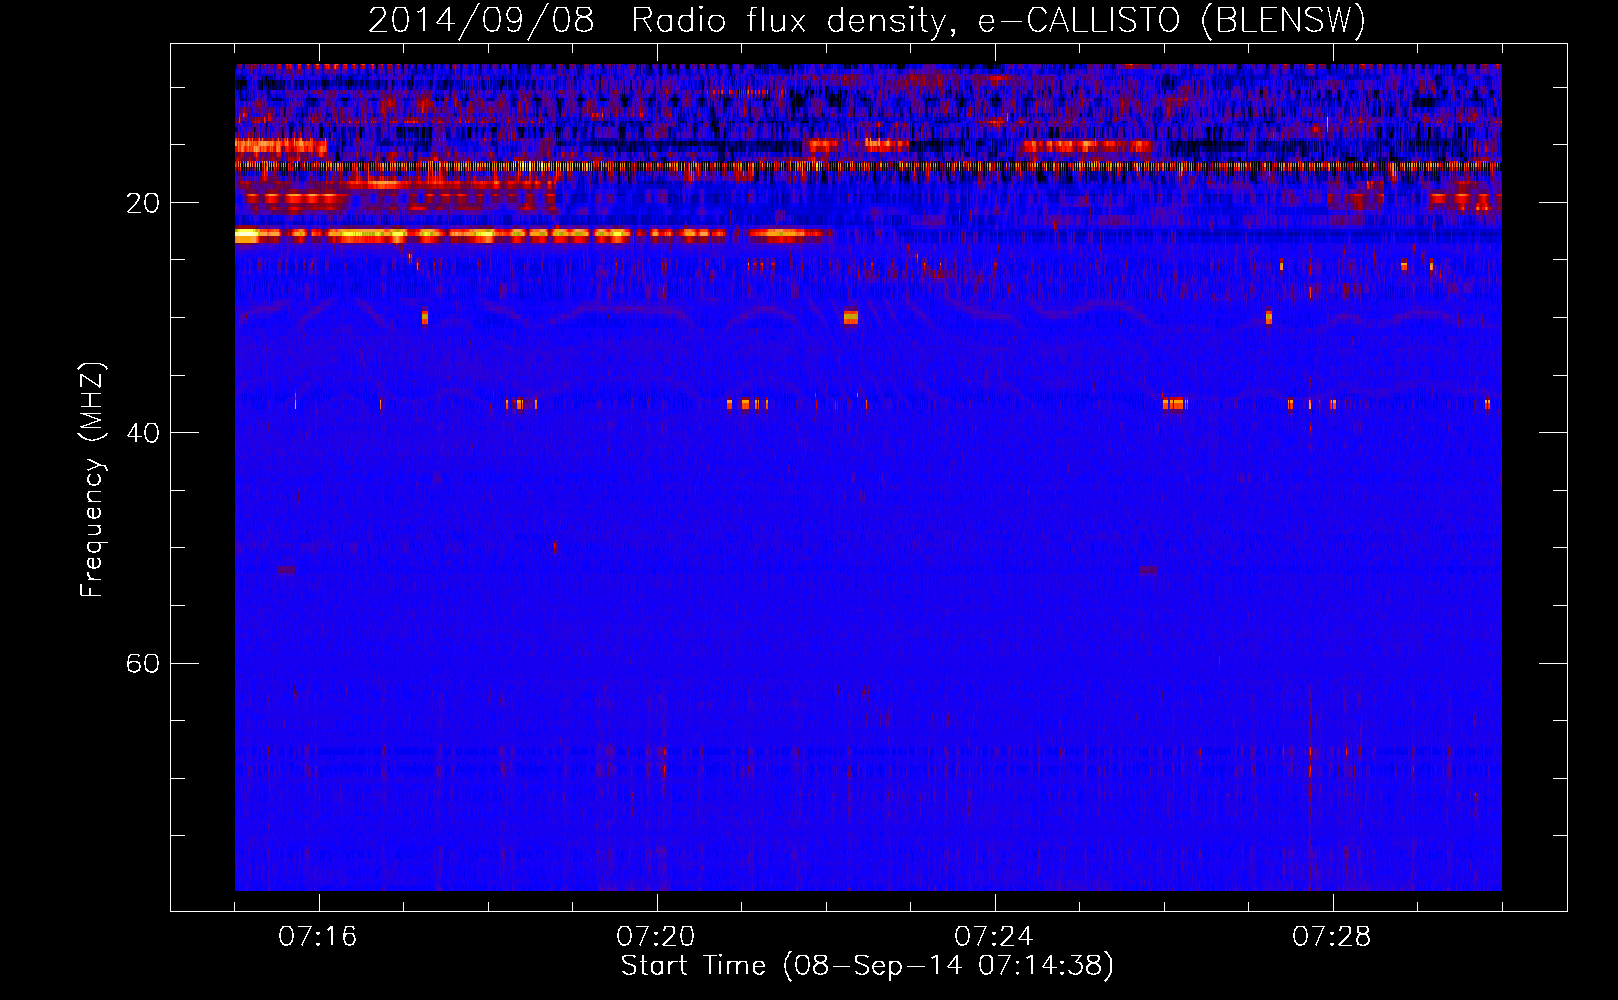The height and width of the screenshot is (1000, 1618).
Task: Click the plot title "2014/09/08 Radio flux density, e-CALLISTO (BLENSW)"
Action: [x=867, y=20]
